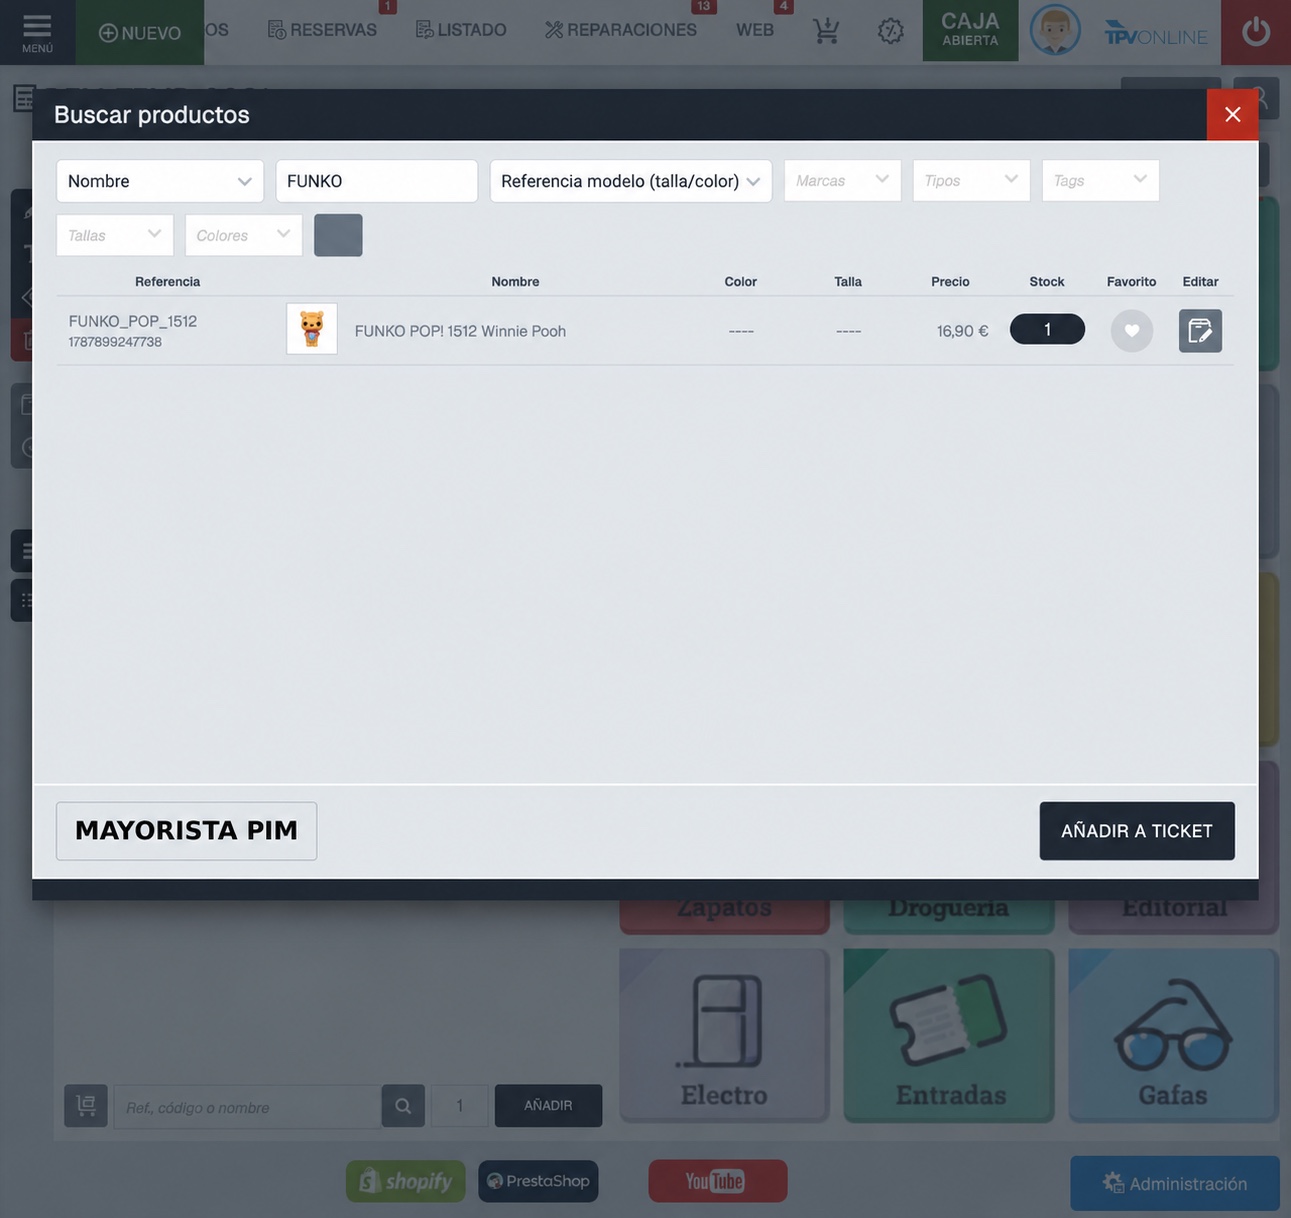Toggle favorite heart for FUNKO POP! 1512
This screenshot has width=1291, height=1218.
(x=1132, y=331)
